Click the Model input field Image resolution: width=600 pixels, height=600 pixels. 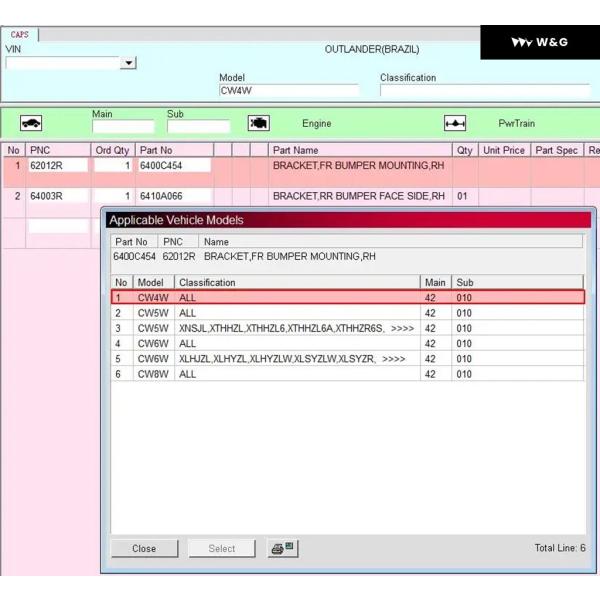[x=288, y=91]
